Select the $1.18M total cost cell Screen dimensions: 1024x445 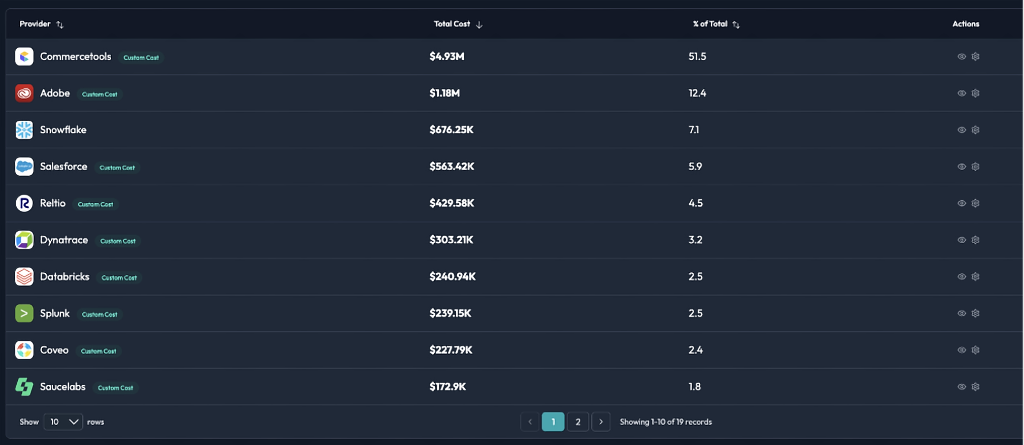[x=445, y=93]
